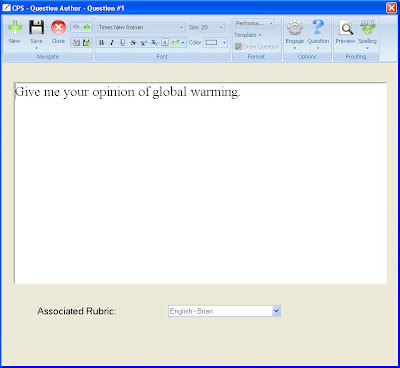Open Engage options with the gear icon
The width and height of the screenshot is (400, 368).
[x=295, y=28]
